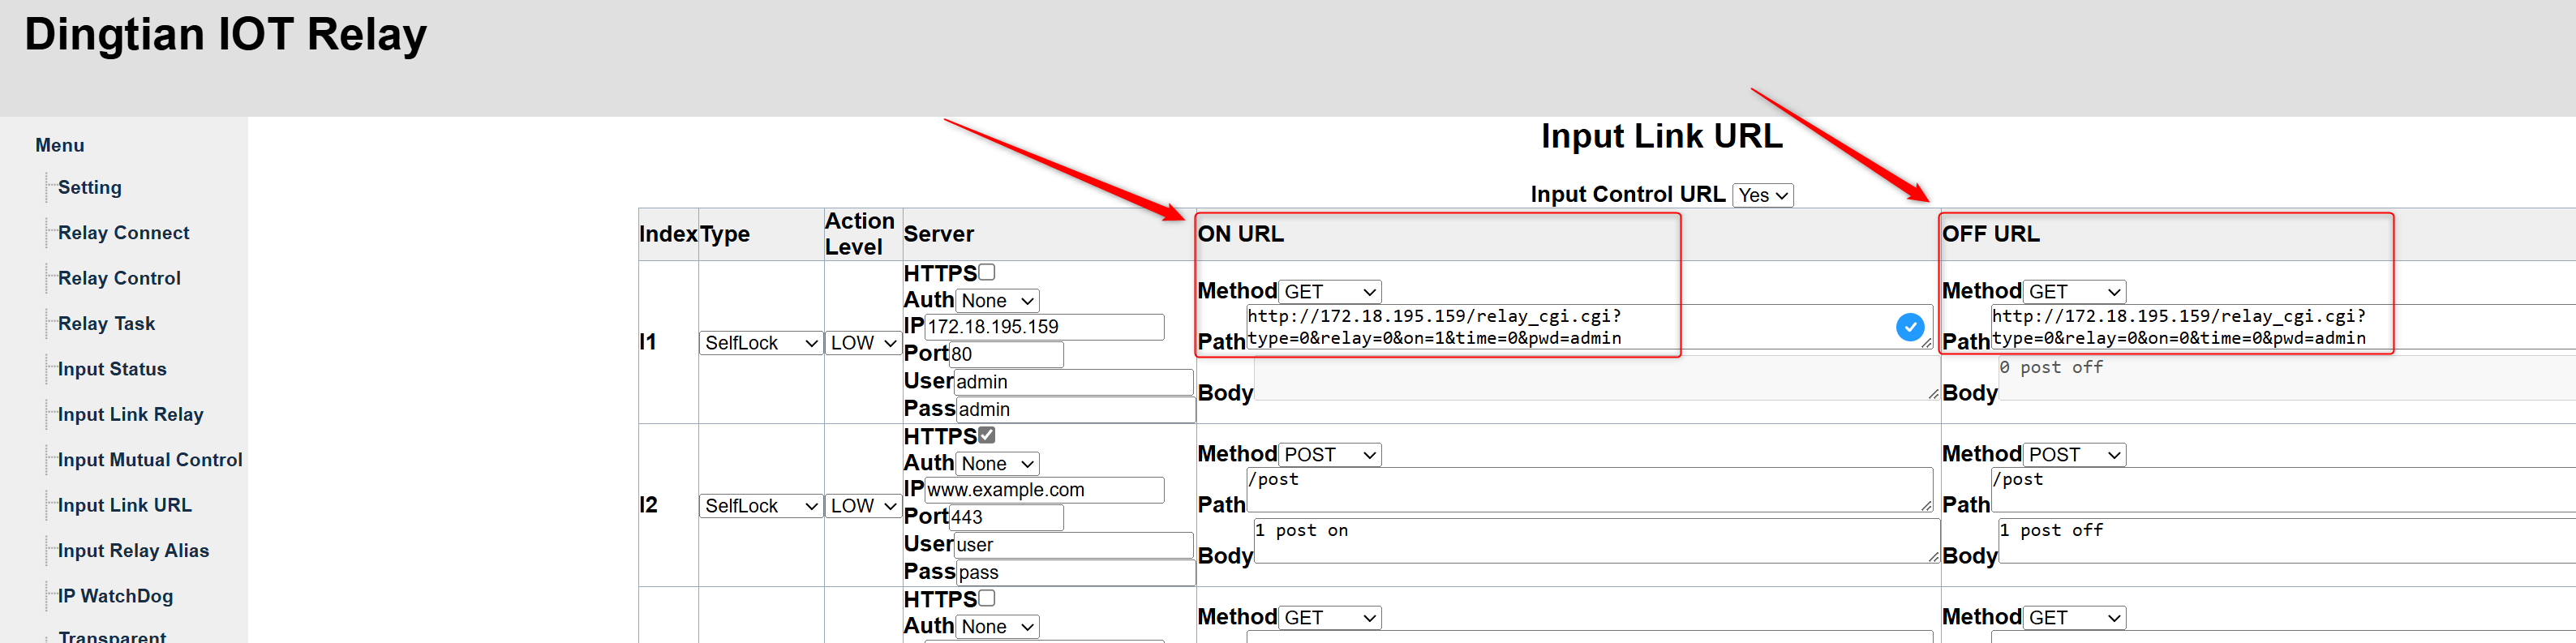This screenshot has height=643, width=2576.
Task: Uncheck the HTTPS checkbox for I2
Action: point(987,435)
